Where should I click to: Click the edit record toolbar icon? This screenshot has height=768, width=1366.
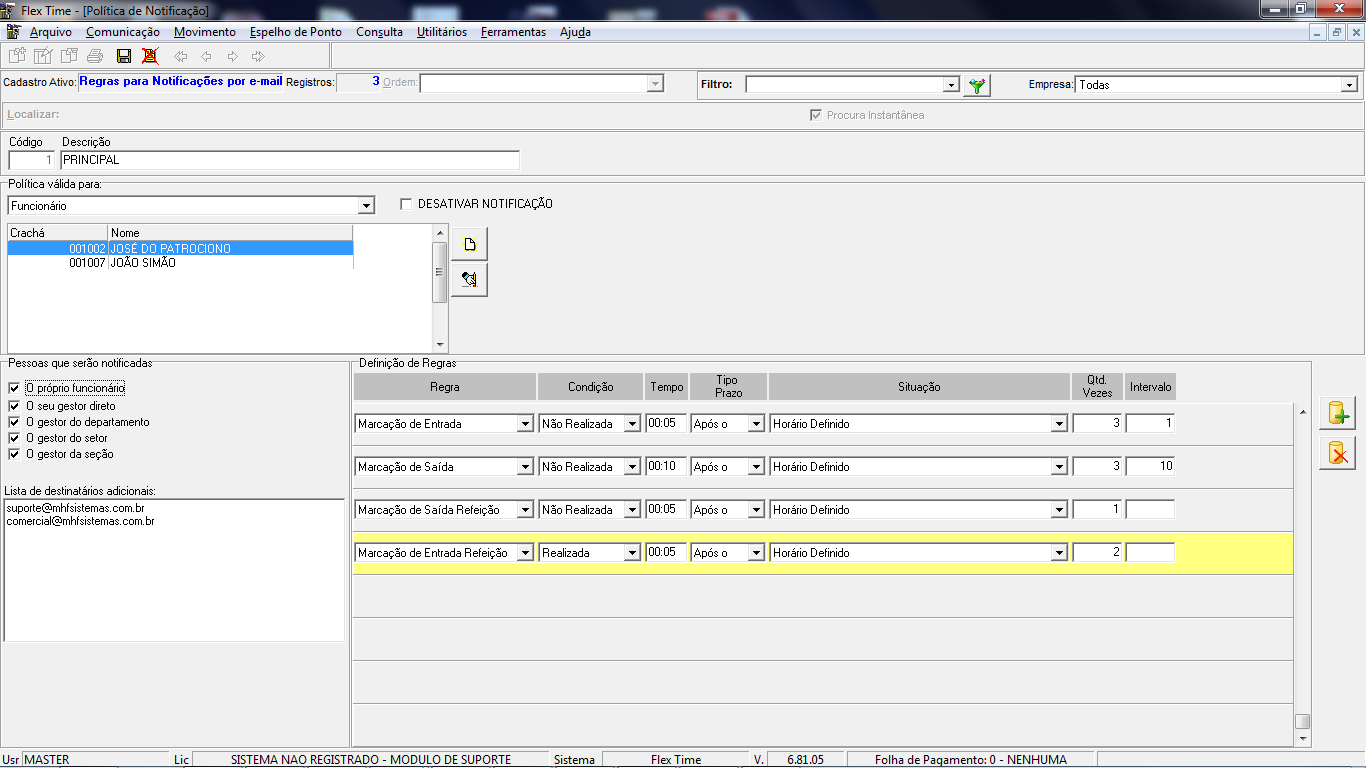(43, 56)
